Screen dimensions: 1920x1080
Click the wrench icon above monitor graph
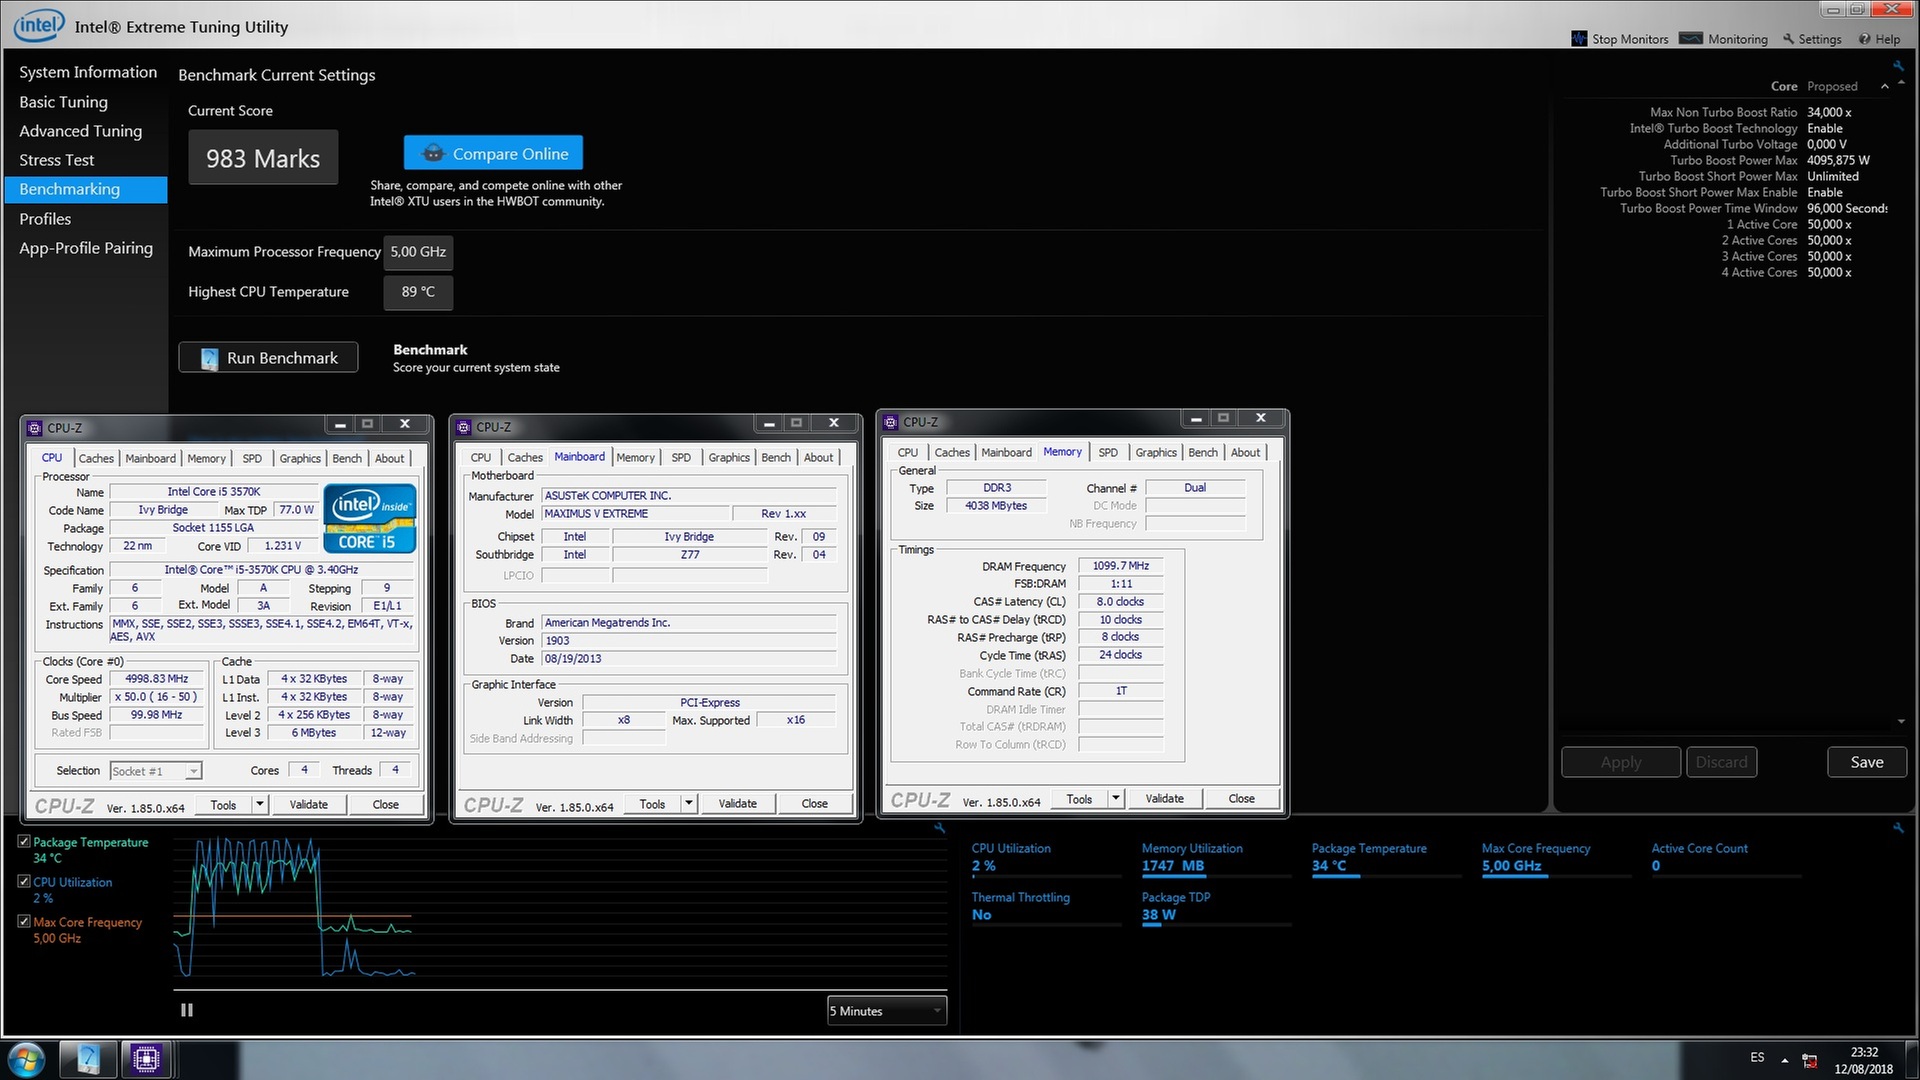click(x=939, y=828)
